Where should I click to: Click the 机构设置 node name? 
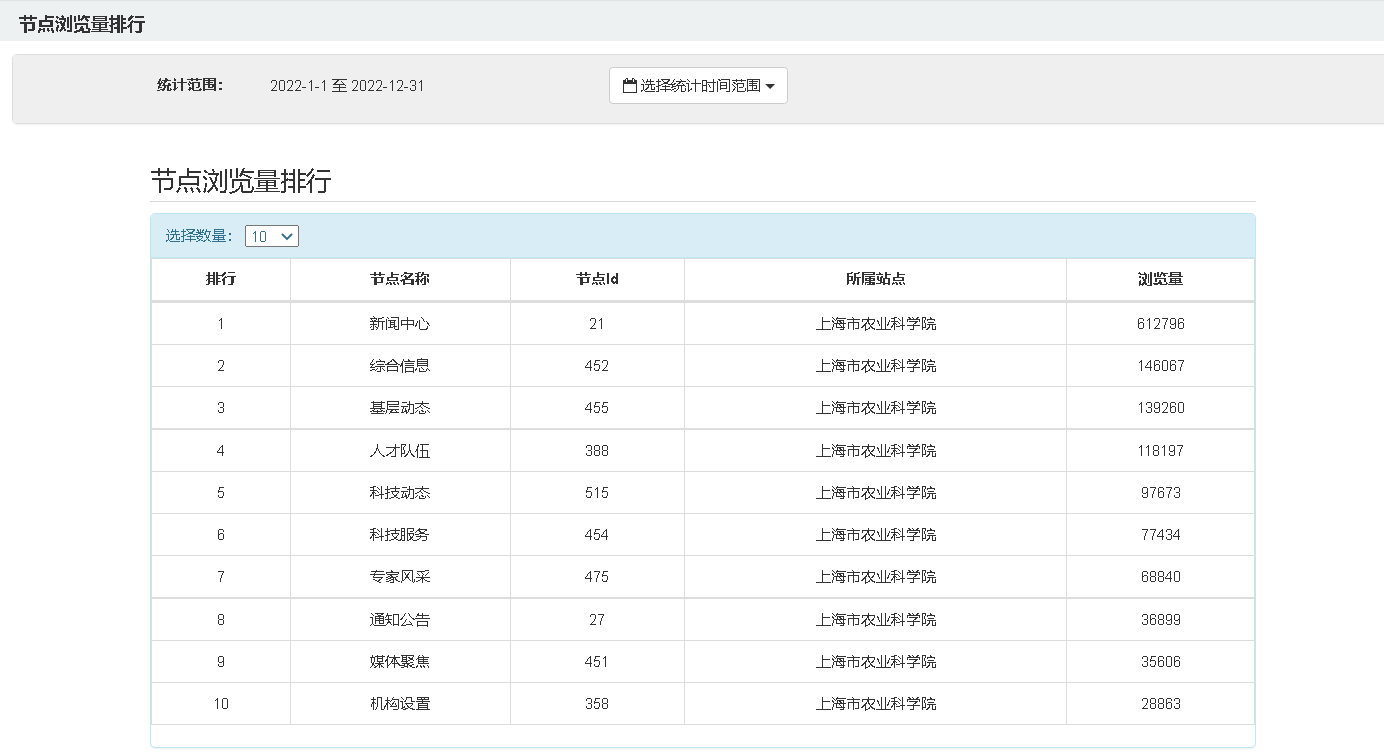coord(400,704)
